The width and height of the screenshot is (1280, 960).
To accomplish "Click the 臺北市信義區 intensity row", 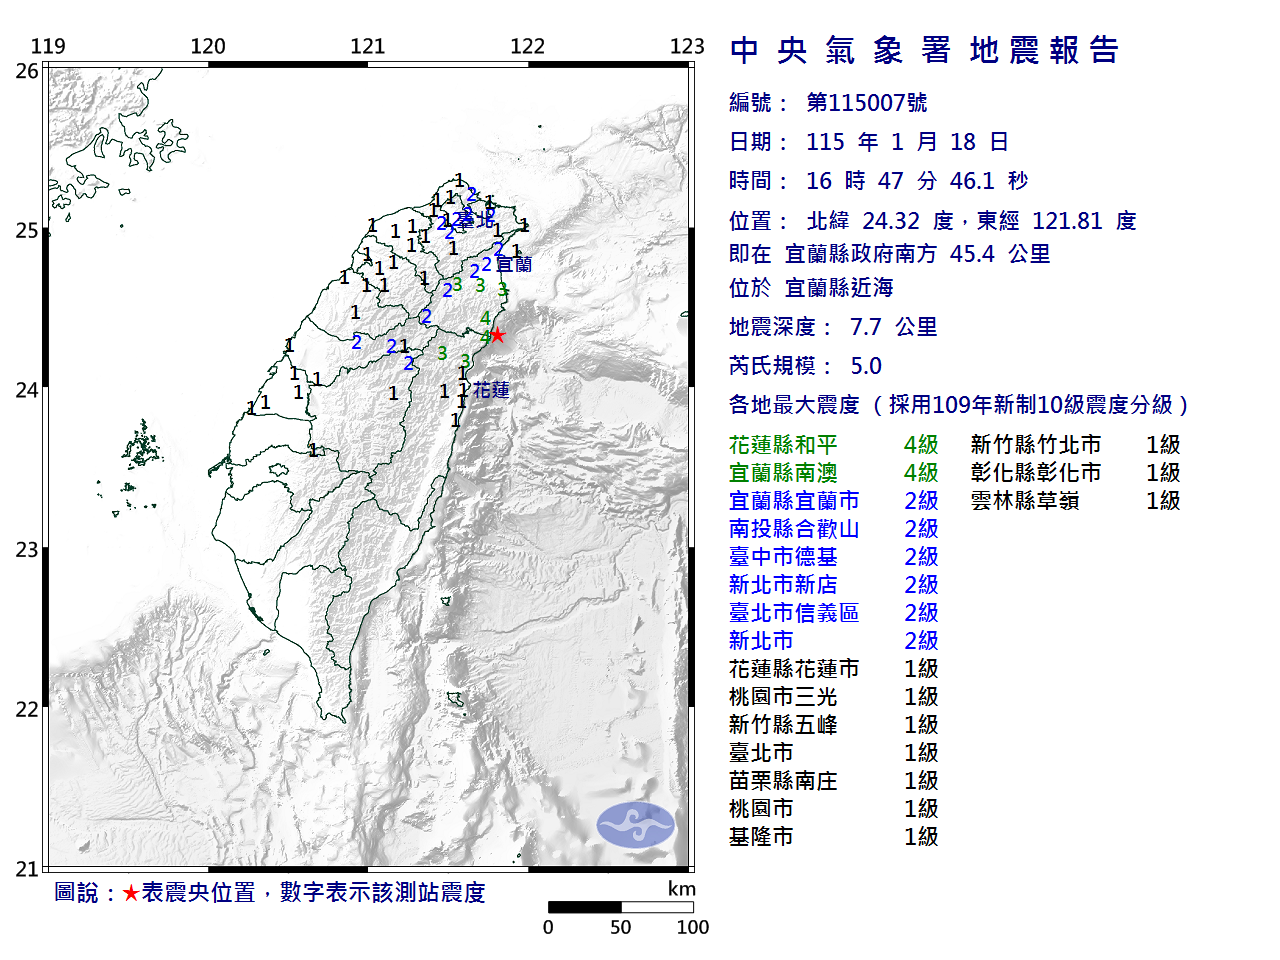I will pos(832,613).
